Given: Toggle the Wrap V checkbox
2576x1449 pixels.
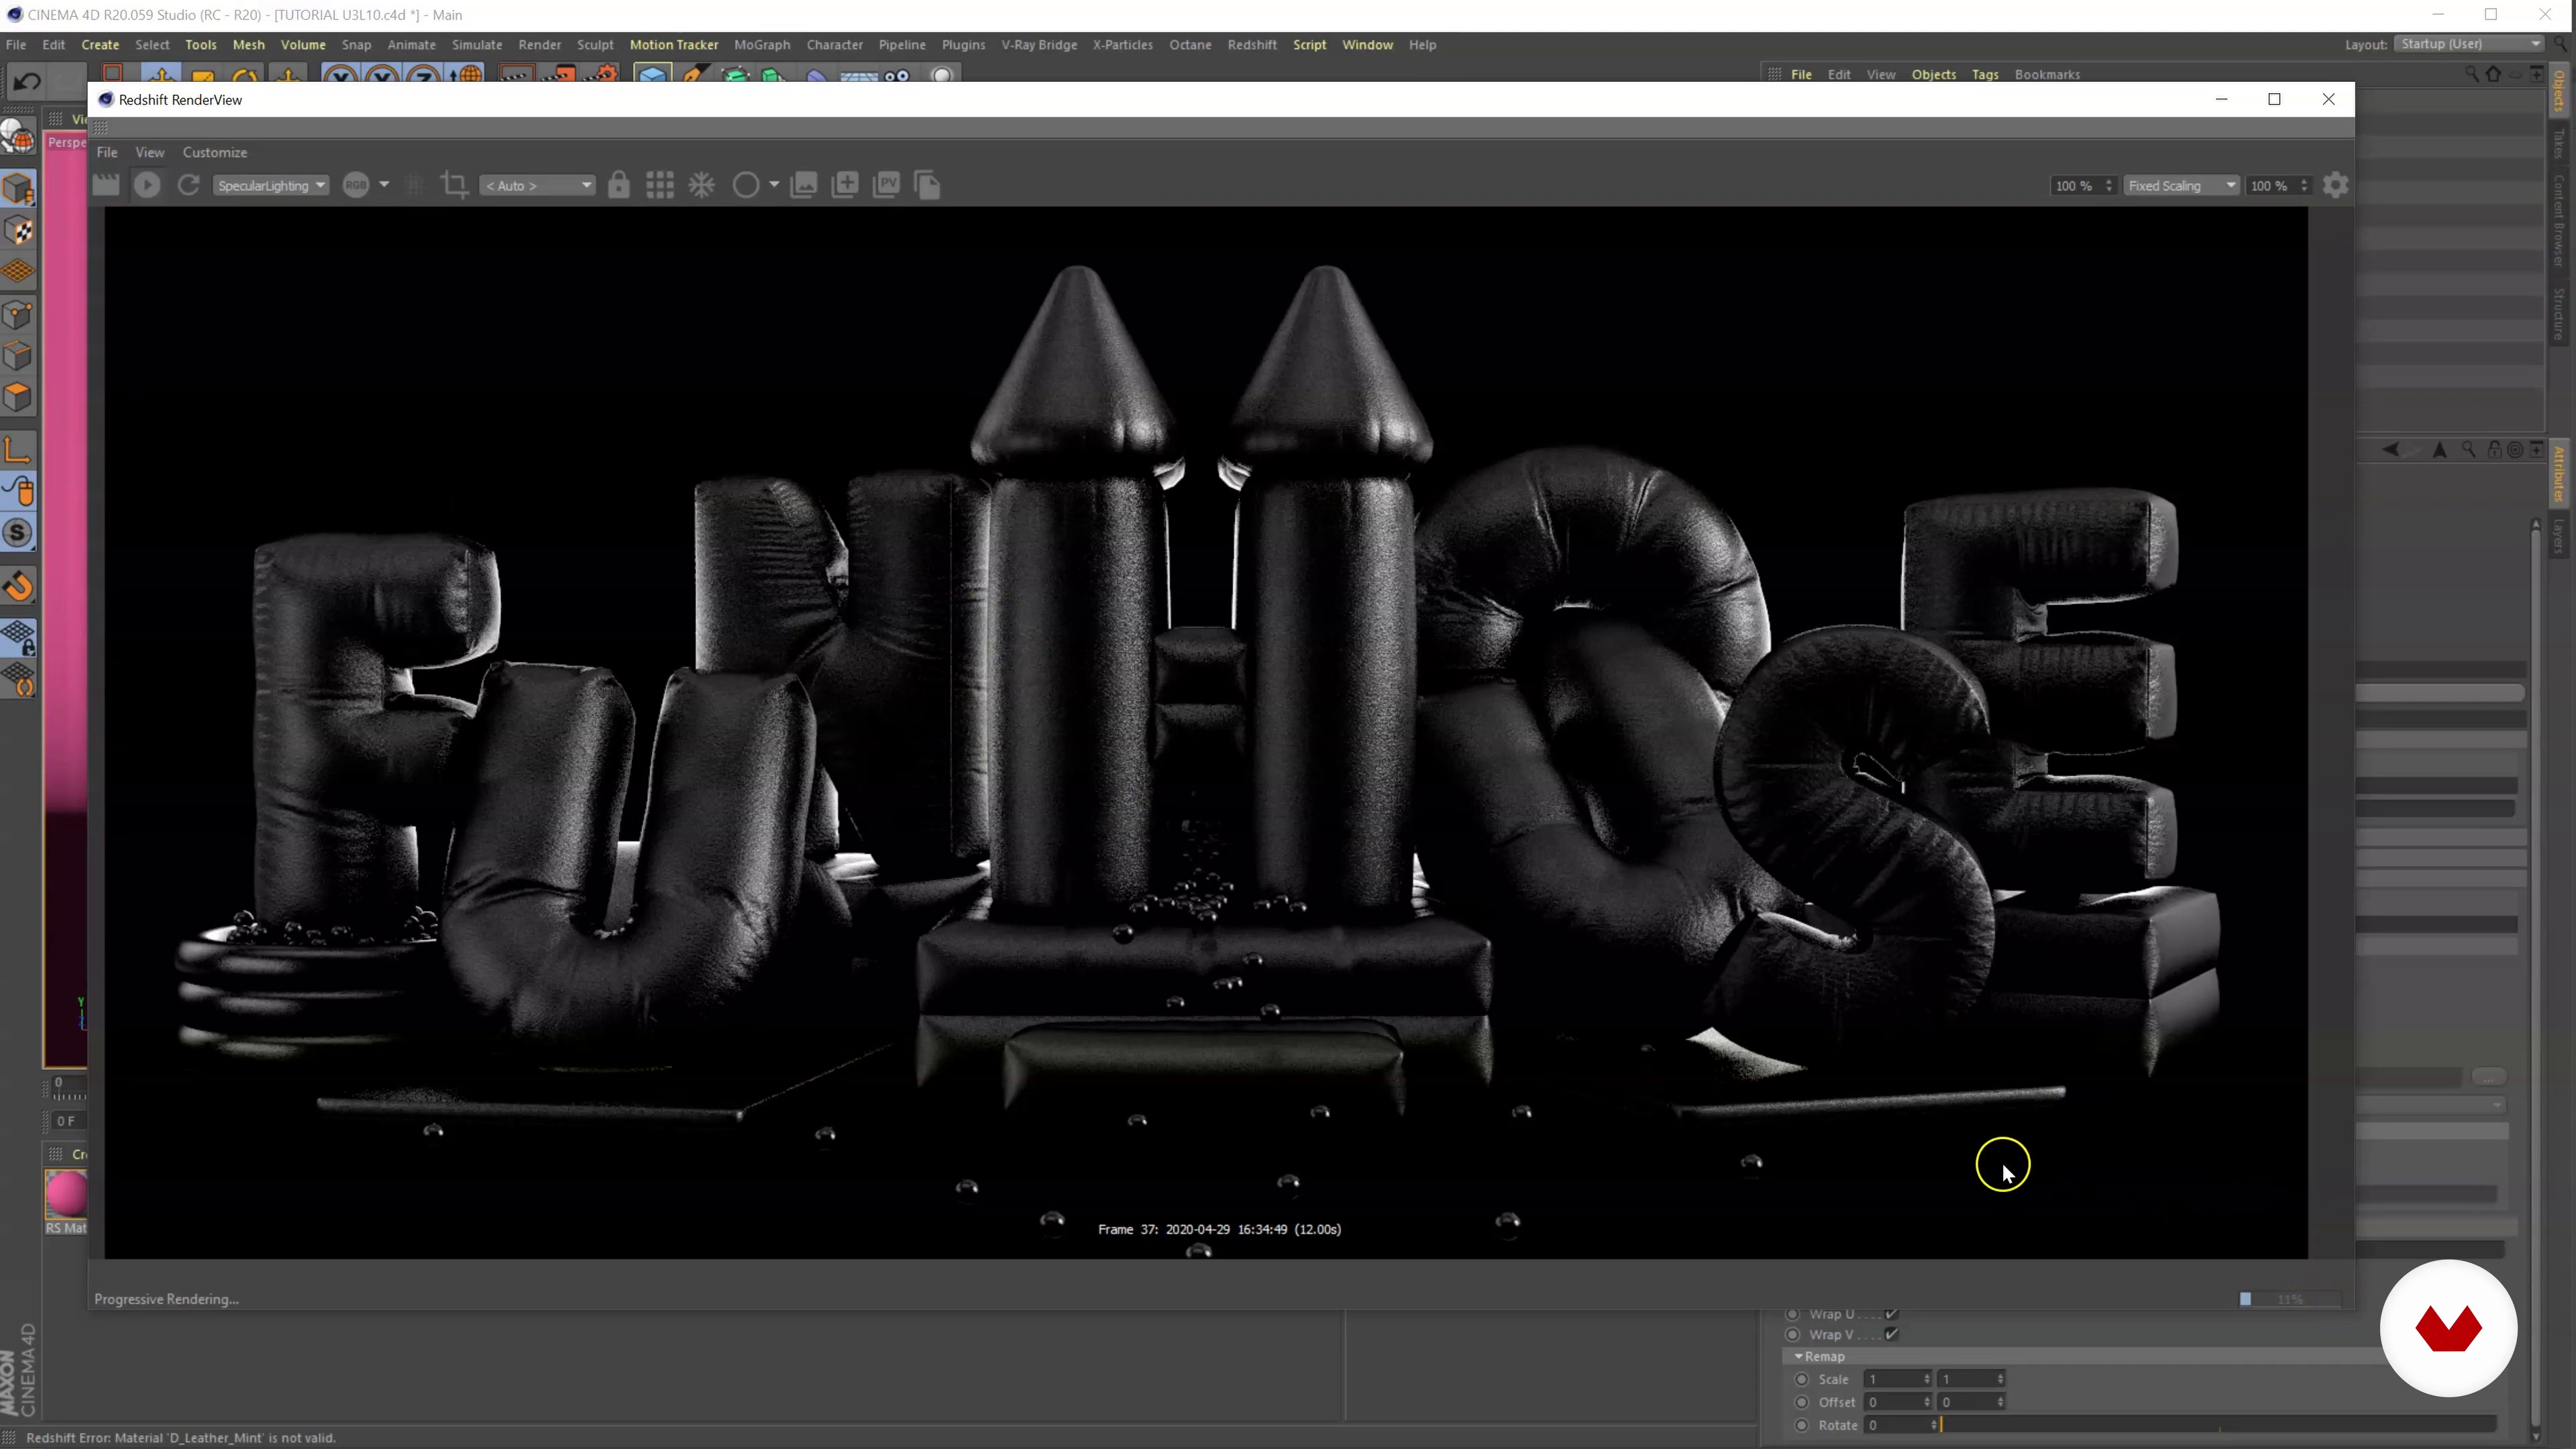Looking at the screenshot, I should [x=1891, y=1334].
